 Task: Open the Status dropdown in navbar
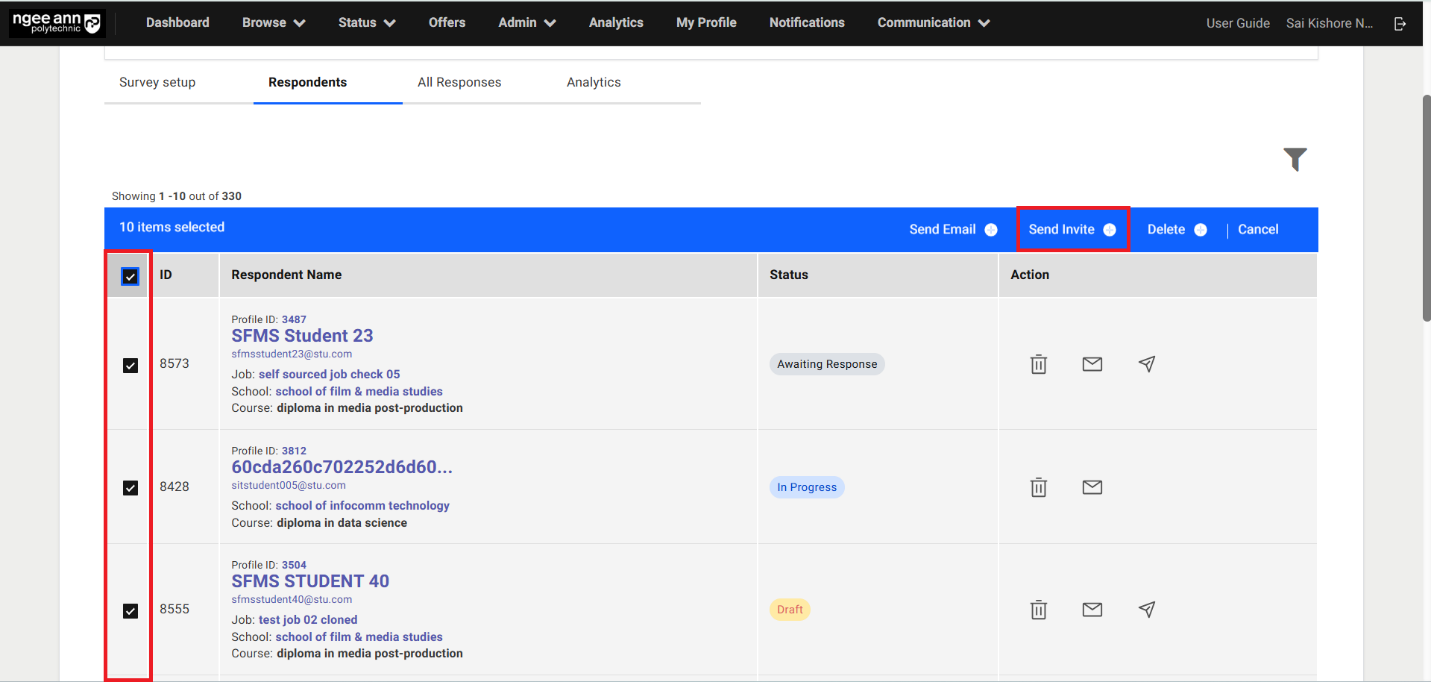pyautogui.click(x=366, y=22)
